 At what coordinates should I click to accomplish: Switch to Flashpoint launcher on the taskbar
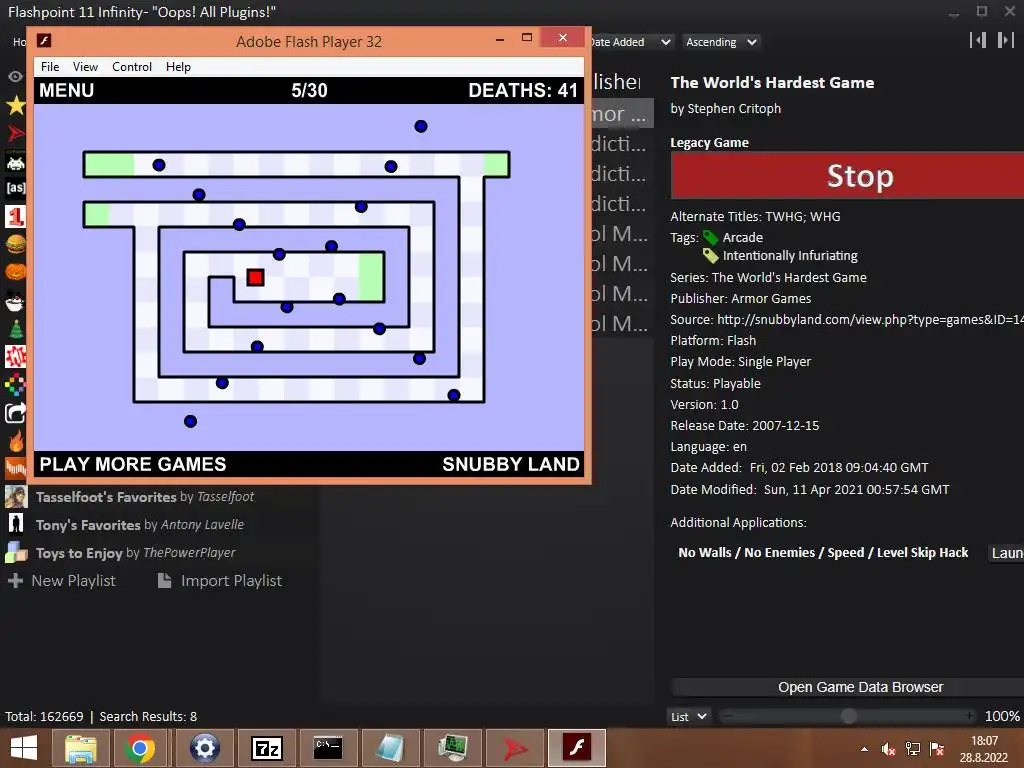pyautogui.click(x=516, y=748)
